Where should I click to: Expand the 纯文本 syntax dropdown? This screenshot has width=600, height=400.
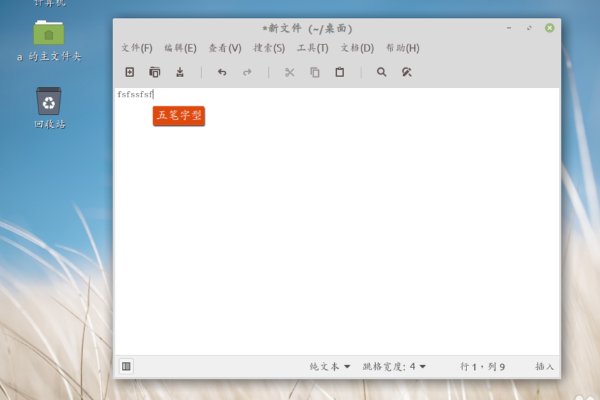(329, 366)
